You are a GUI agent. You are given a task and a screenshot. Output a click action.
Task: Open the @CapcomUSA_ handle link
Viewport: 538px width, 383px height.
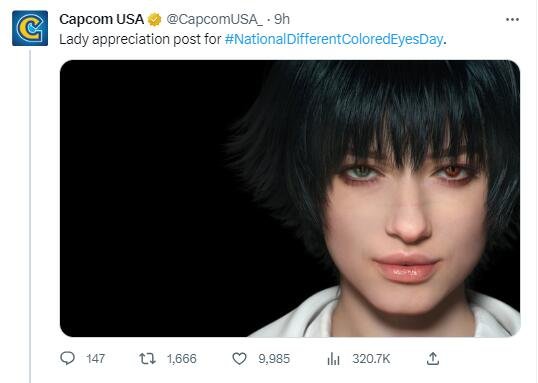[x=214, y=20]
